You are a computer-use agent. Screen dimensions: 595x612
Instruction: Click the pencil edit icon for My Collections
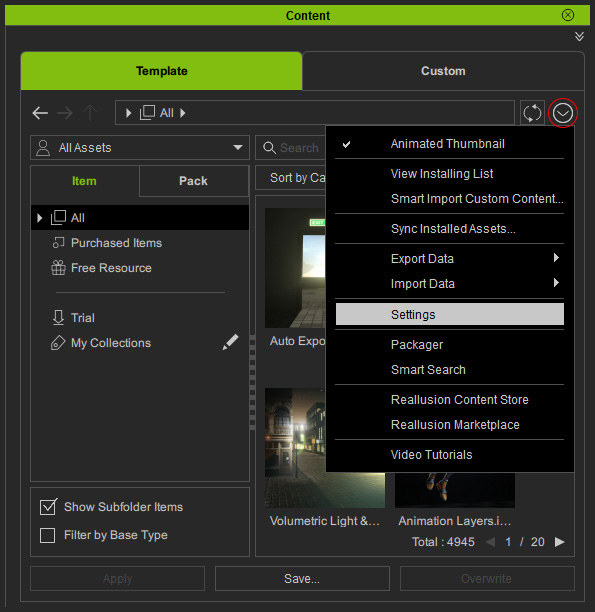tap(230, 342)
